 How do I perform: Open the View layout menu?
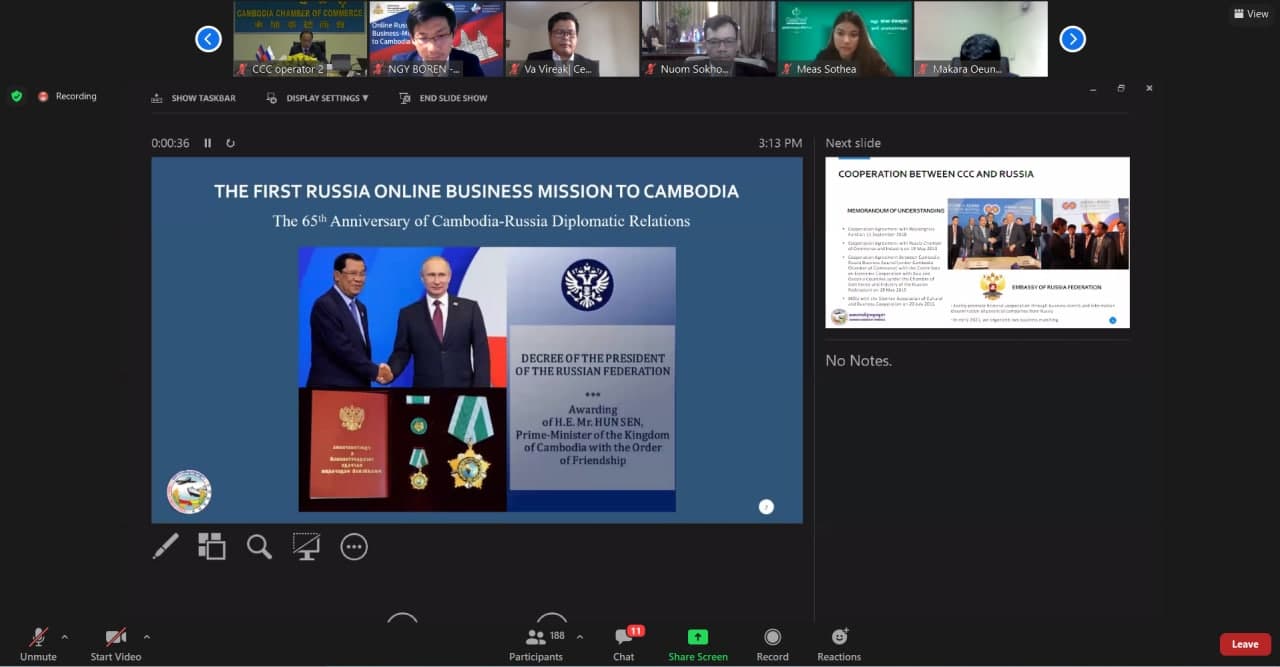point(1251,14)
